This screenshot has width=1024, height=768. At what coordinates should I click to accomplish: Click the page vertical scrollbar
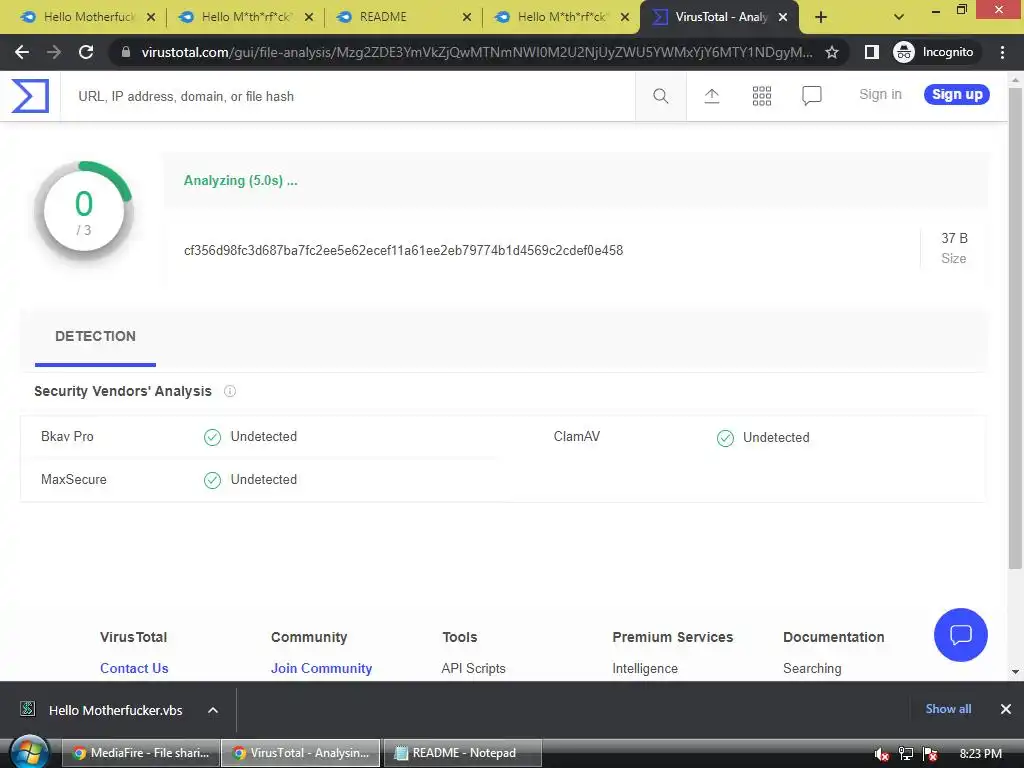click(x=1014, y=327)
